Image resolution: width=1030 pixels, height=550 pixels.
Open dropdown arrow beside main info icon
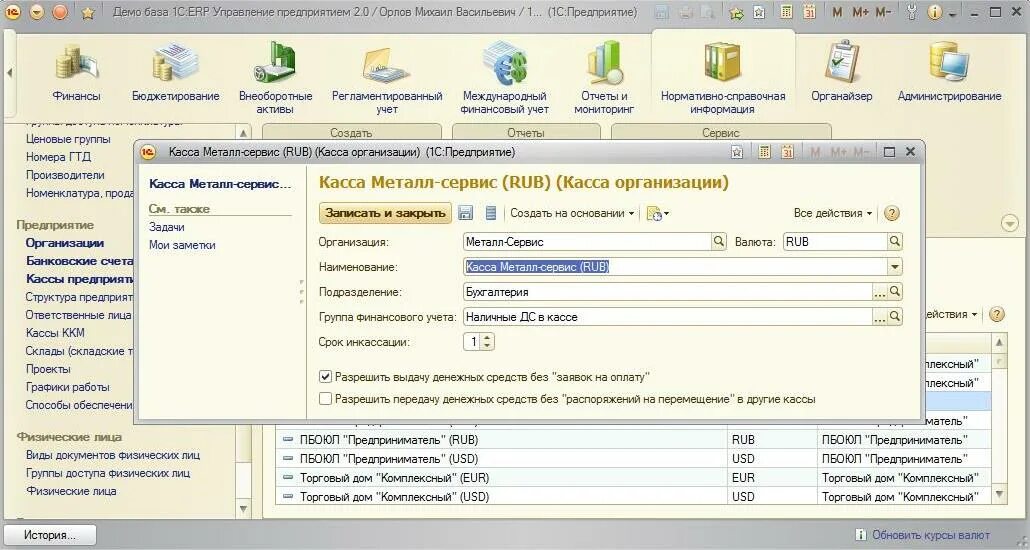click(x=952, y=13)
